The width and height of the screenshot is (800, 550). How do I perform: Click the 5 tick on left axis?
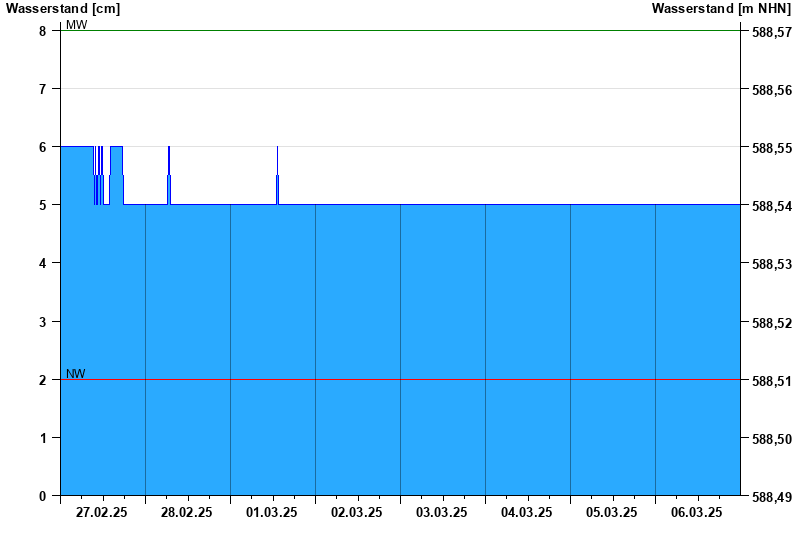click(x=43, y=205)
